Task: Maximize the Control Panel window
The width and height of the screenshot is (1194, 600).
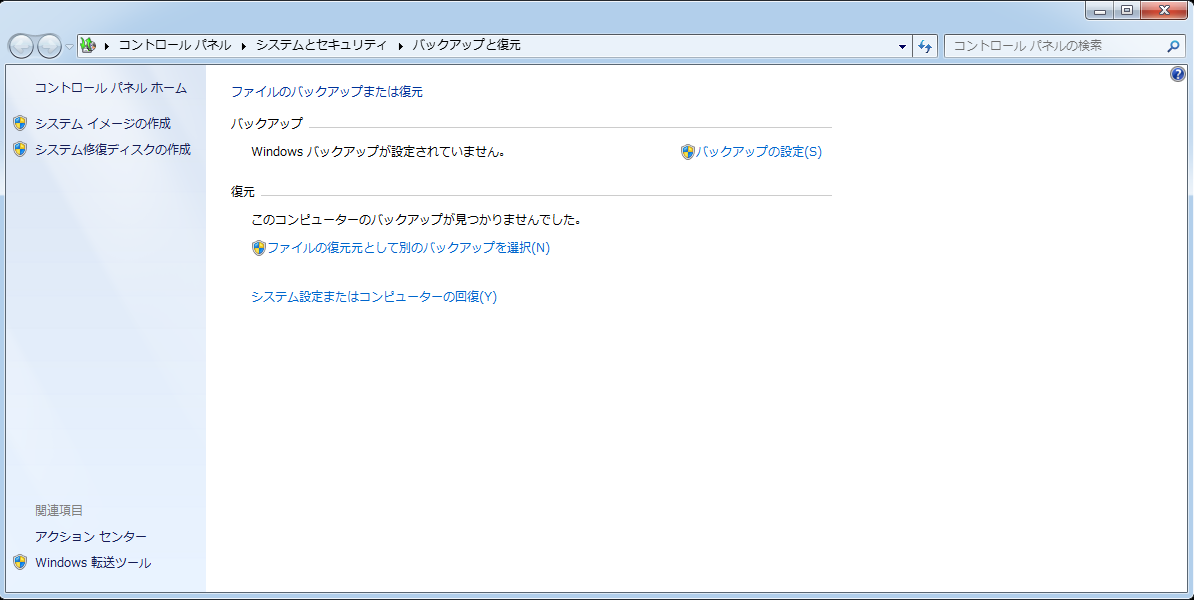Action: (1127, 11)
